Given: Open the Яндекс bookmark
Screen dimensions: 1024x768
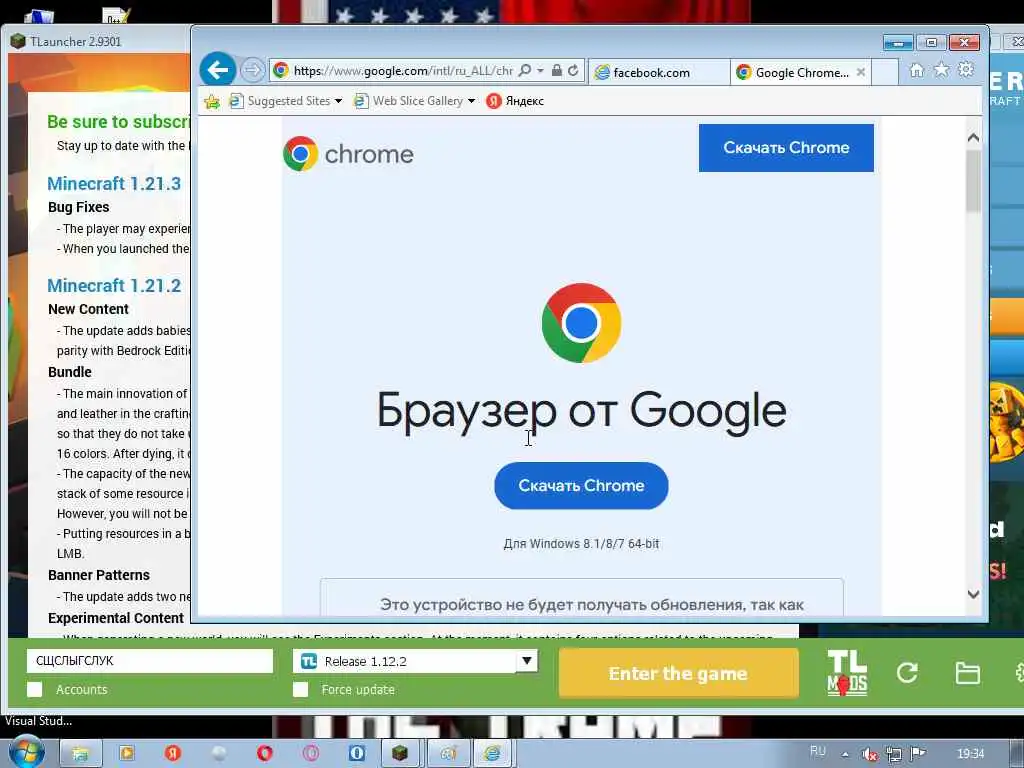Looking at the screenshot, I should pos(515,101).
